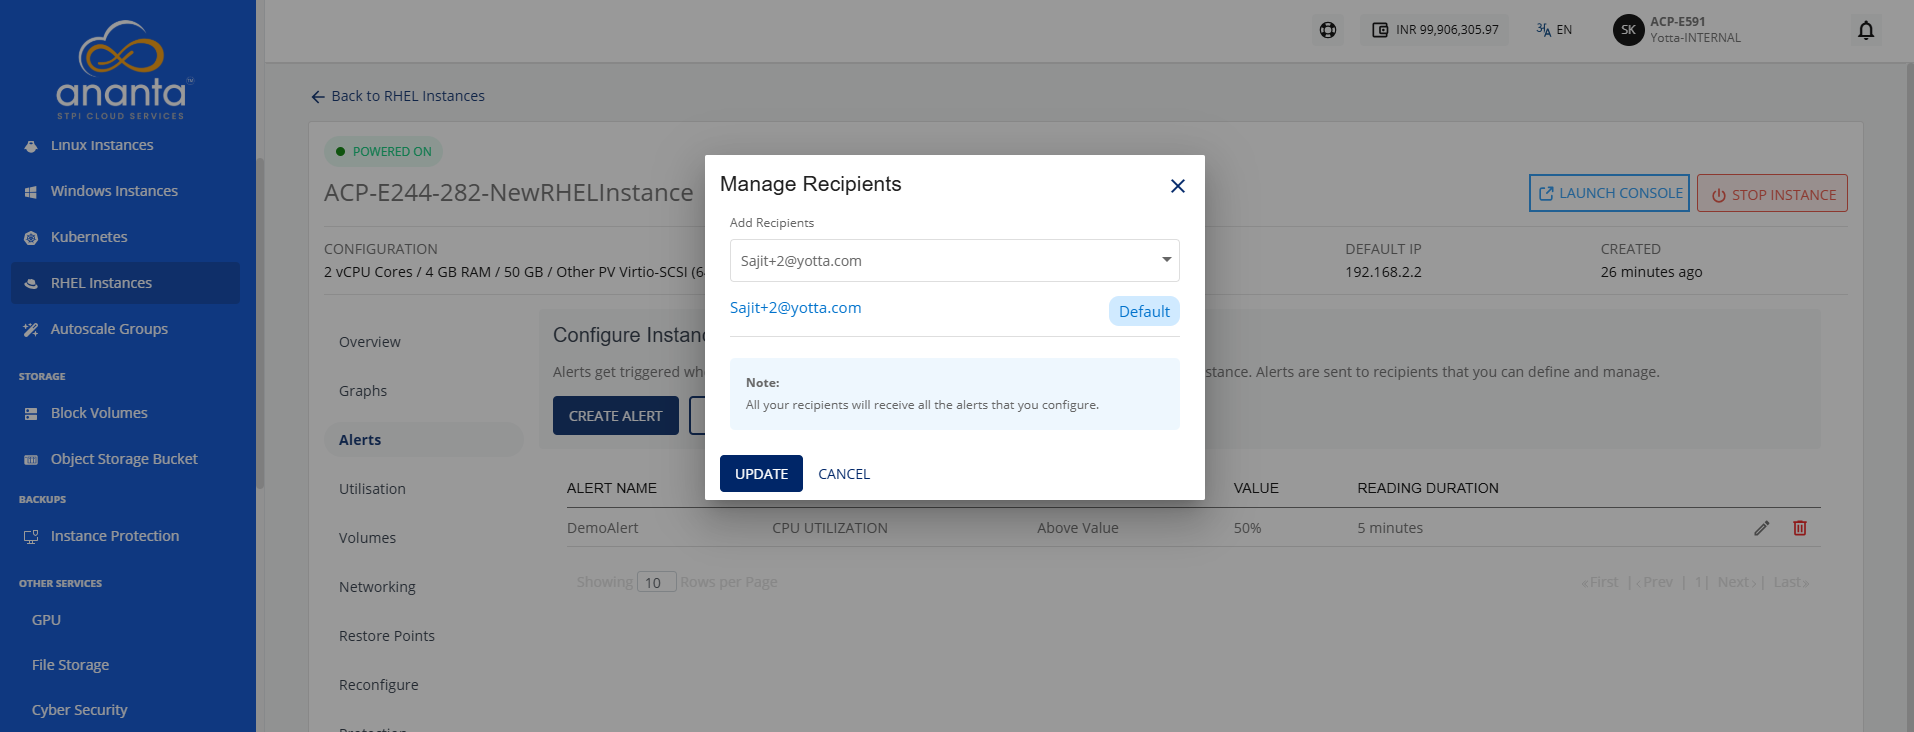
Task: Open Windows Instances in the sidebar
Action: (114, 191)
